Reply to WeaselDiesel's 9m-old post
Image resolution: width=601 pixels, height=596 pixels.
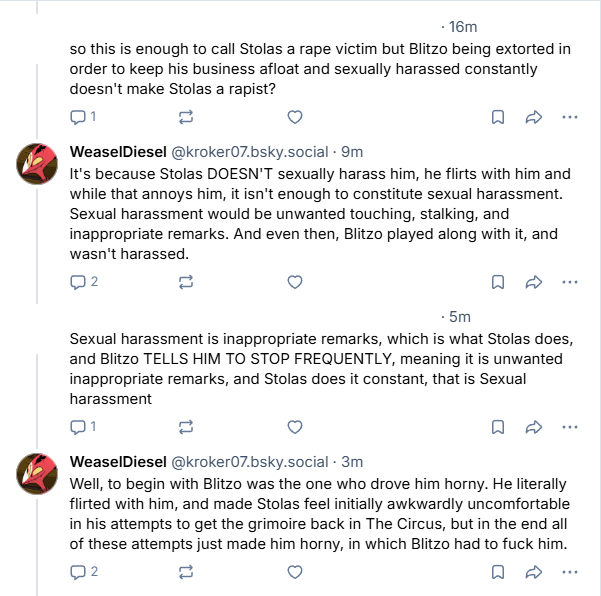(x=79, y=282)
